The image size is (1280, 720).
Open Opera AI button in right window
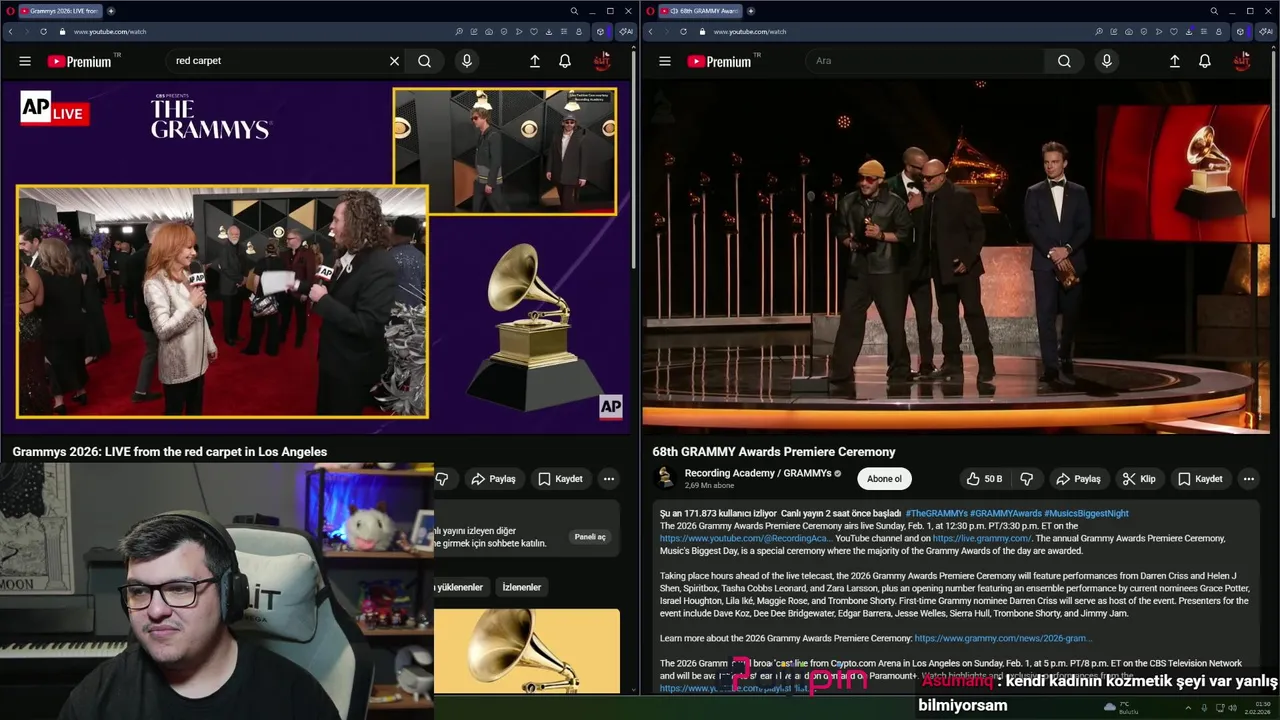point(1265,31)
